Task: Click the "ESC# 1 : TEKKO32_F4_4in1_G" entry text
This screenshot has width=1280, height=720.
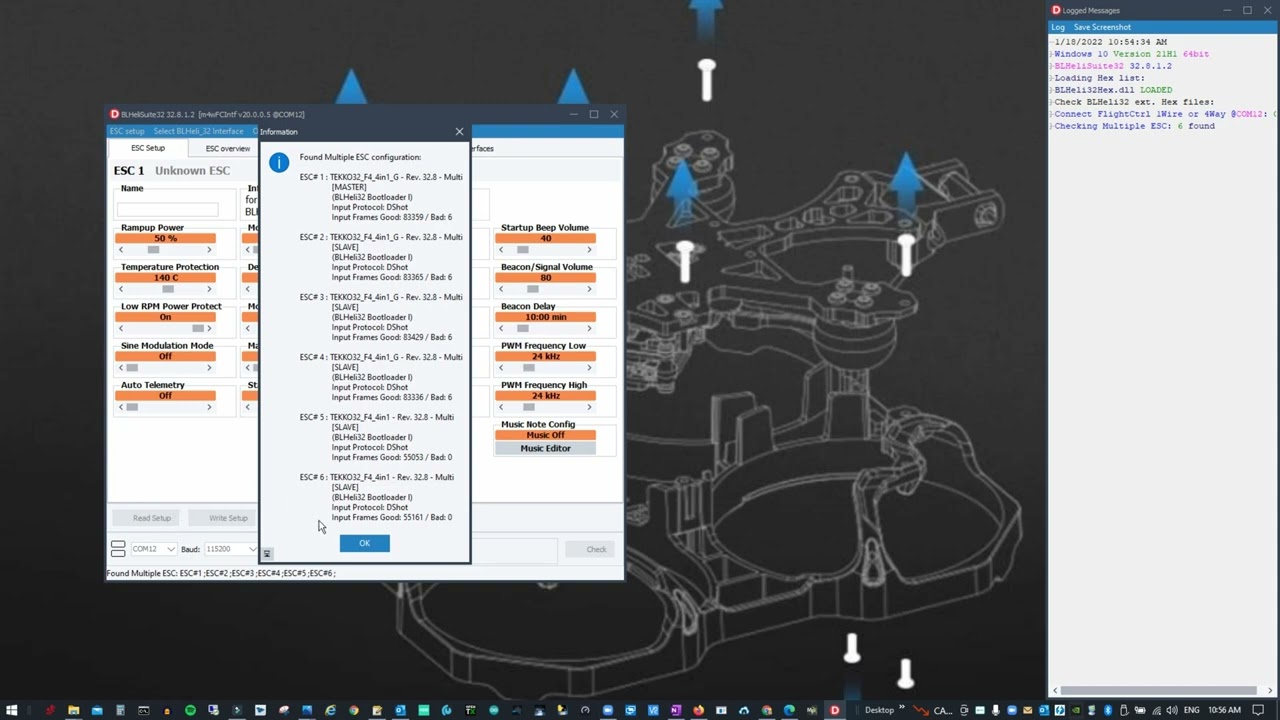Action: (x=381, y=177)
